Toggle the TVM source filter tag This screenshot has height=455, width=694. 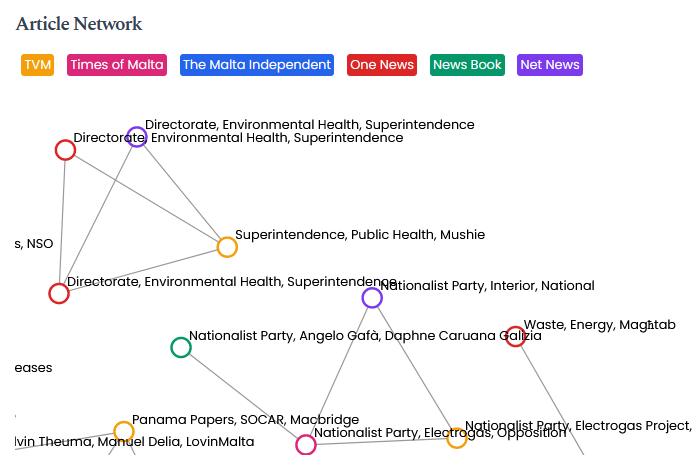[38, 65]
